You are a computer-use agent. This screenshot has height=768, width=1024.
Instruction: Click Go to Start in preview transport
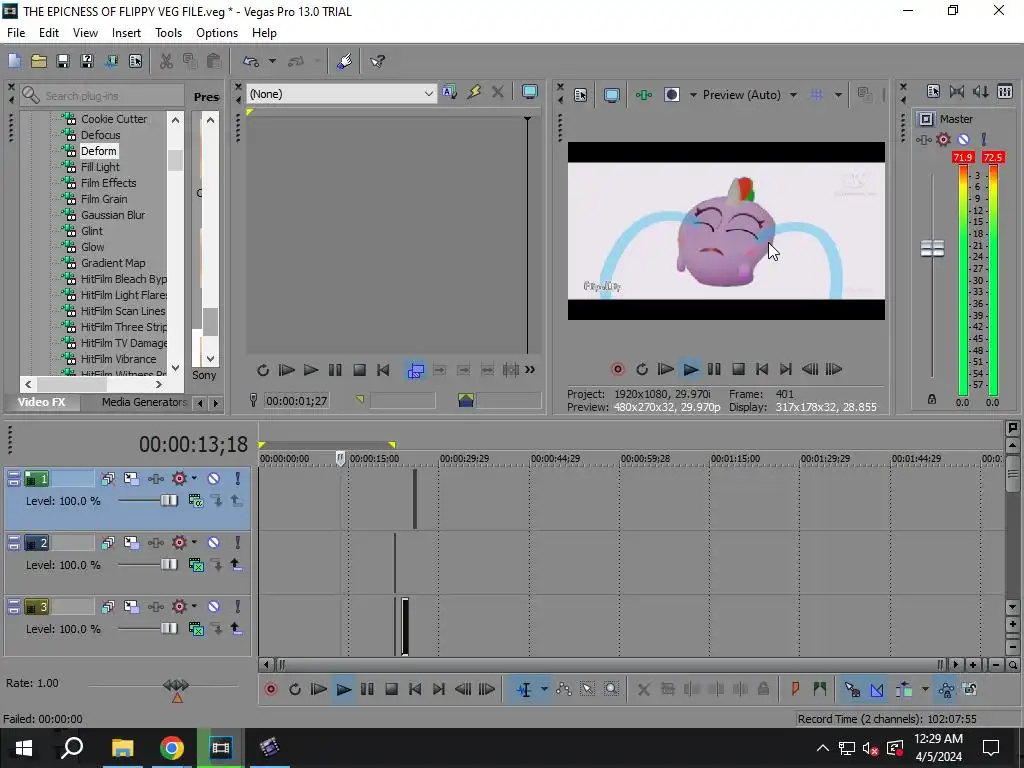[x=761, y=370]
